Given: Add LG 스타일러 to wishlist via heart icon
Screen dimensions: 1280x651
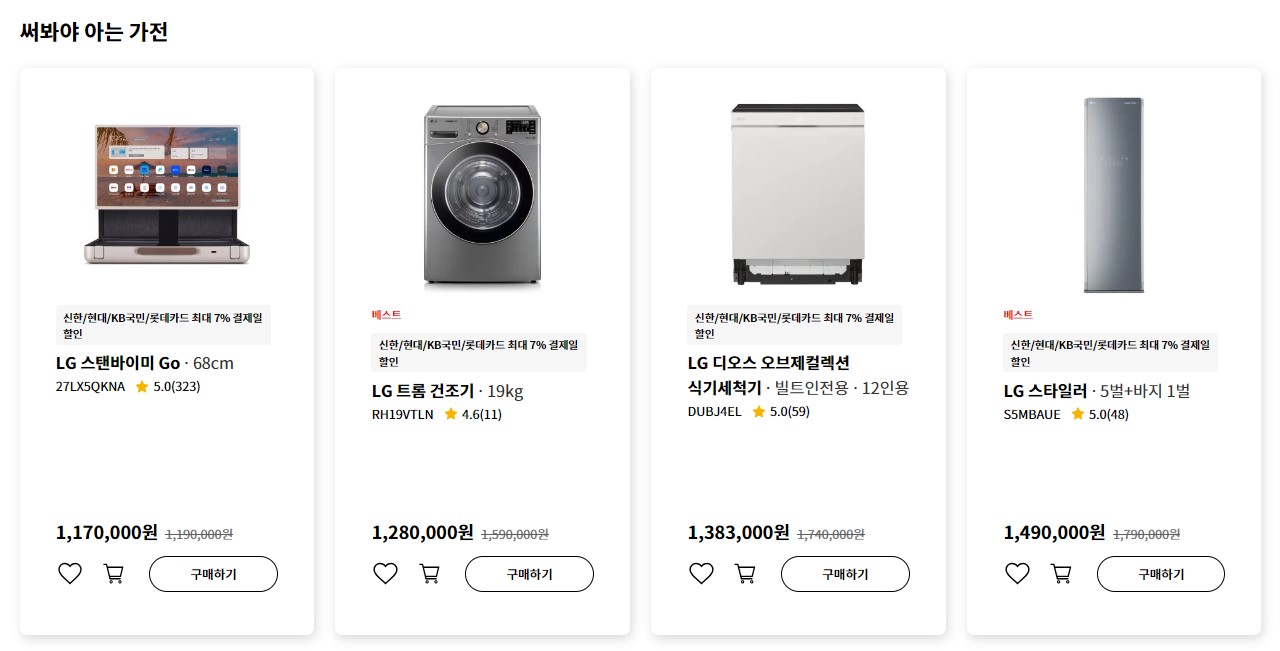Looking at the screenshot, I should (1017, 573).
